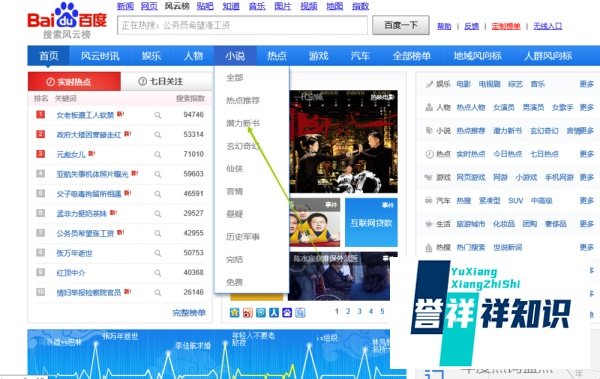The height and width of the screenshot is (379, 600).
Task: Click the Baidu paw share icon
Action: [287, 312]
